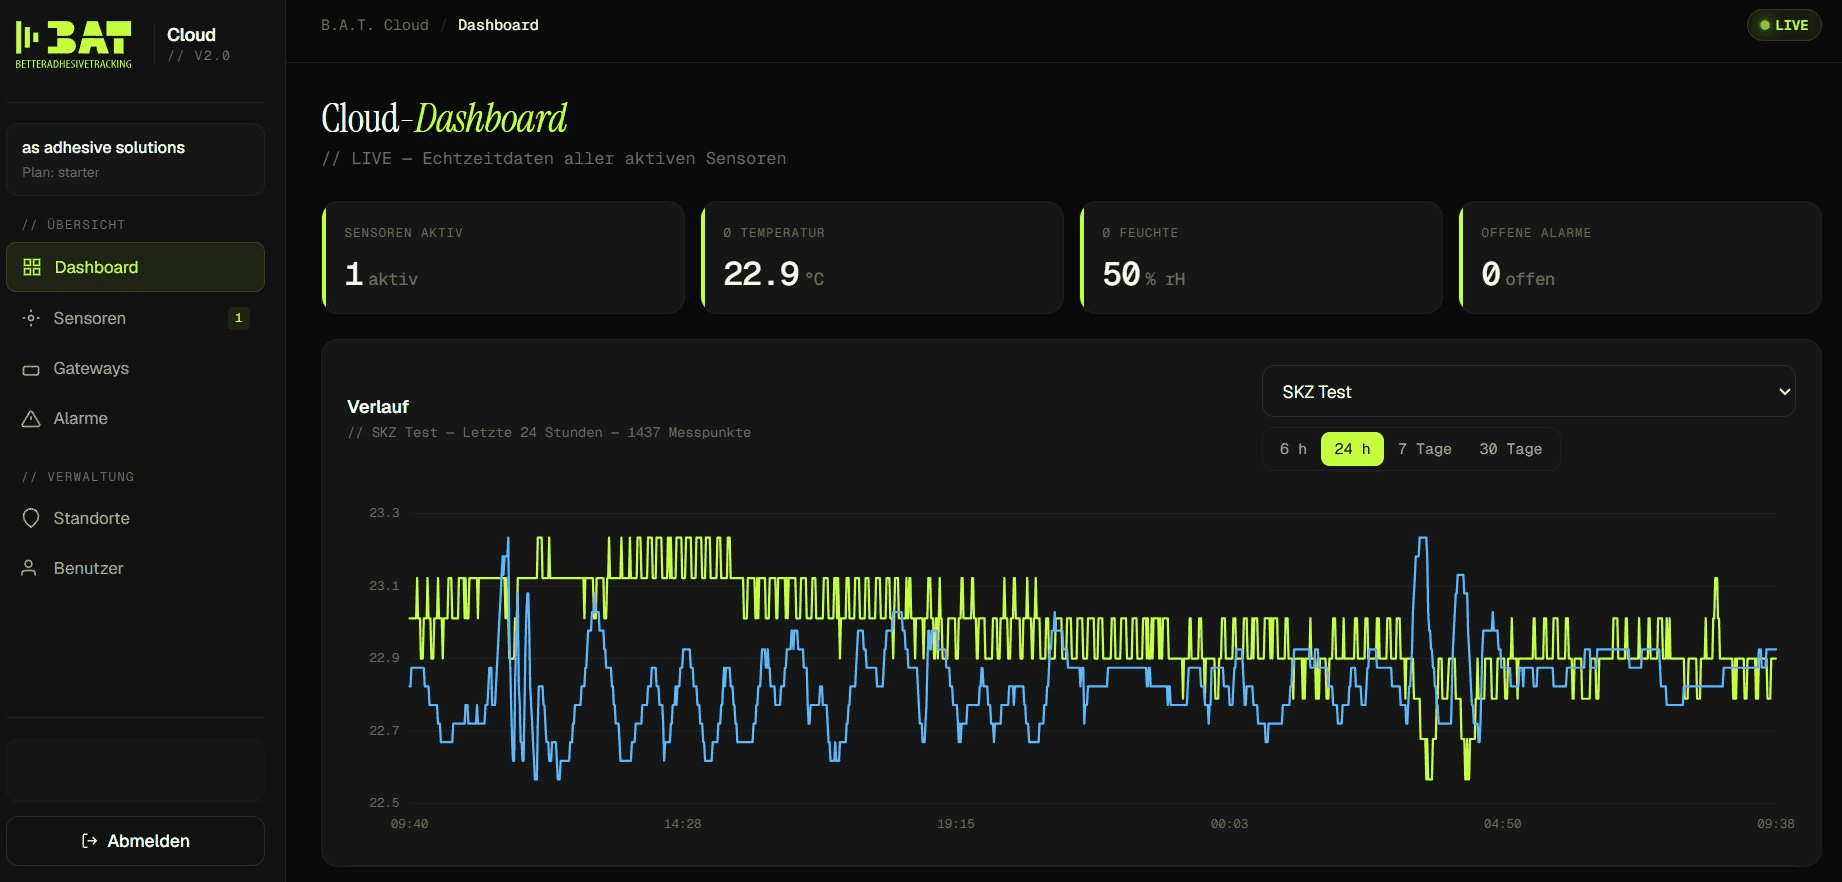The width and height of the screenshot is (1842, 882).
Task: Click the Benutzer person icon
Action: 29,568
